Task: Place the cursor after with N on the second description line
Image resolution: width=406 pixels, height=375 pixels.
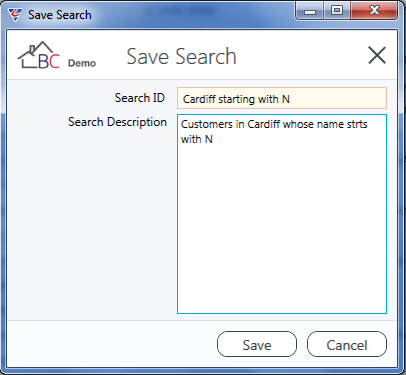Action: click(213, 139)
